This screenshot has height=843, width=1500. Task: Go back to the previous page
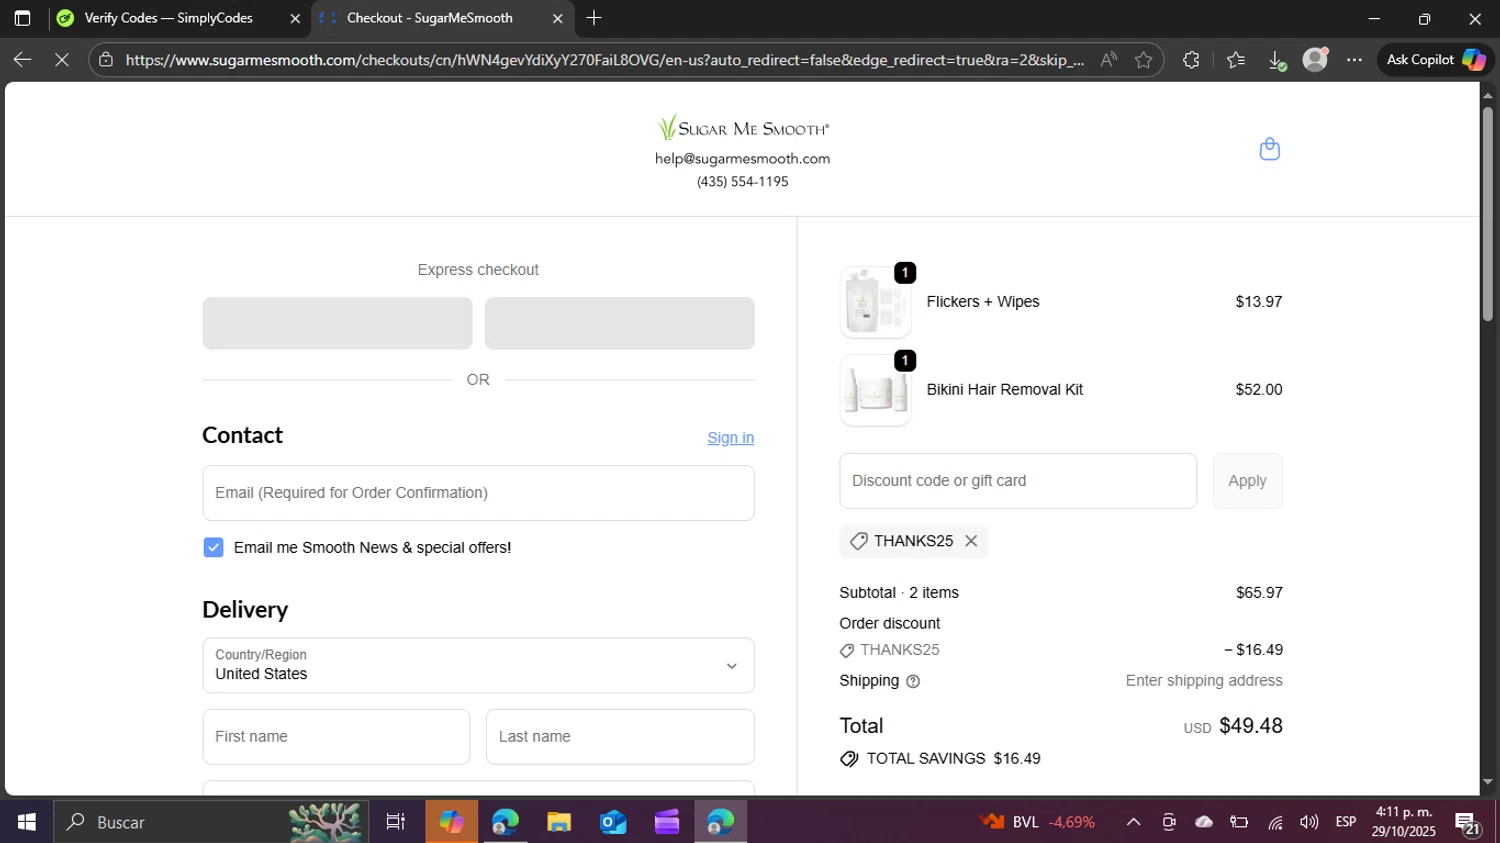[x=22, y=60]
